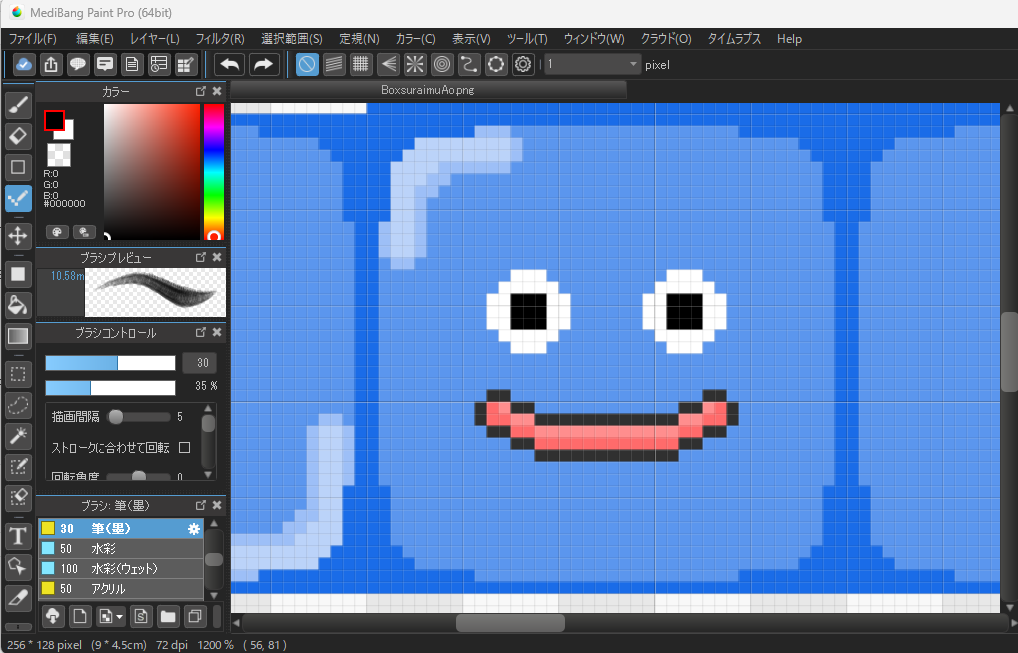This screenshot has width=1018, height=653.
Task: Select the Eraser tool
Action: (18, 136)
